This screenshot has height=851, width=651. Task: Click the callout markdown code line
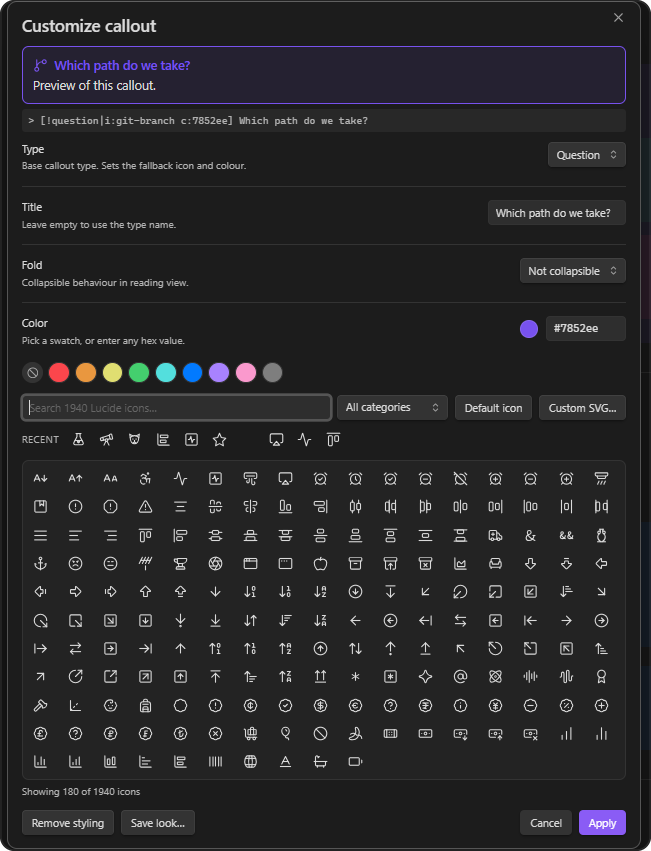pyautogui.click(x=324, y=120)
